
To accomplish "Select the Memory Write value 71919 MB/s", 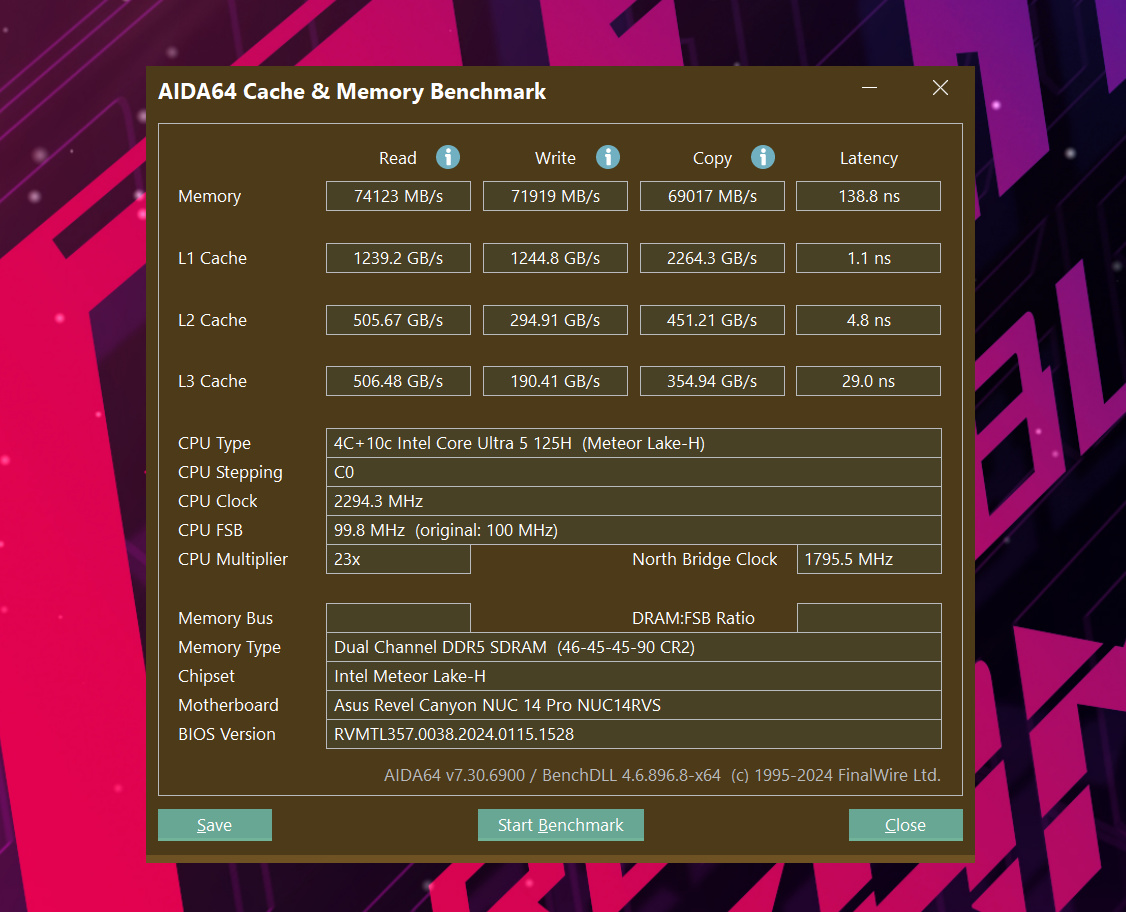I will tap(555, 196).
